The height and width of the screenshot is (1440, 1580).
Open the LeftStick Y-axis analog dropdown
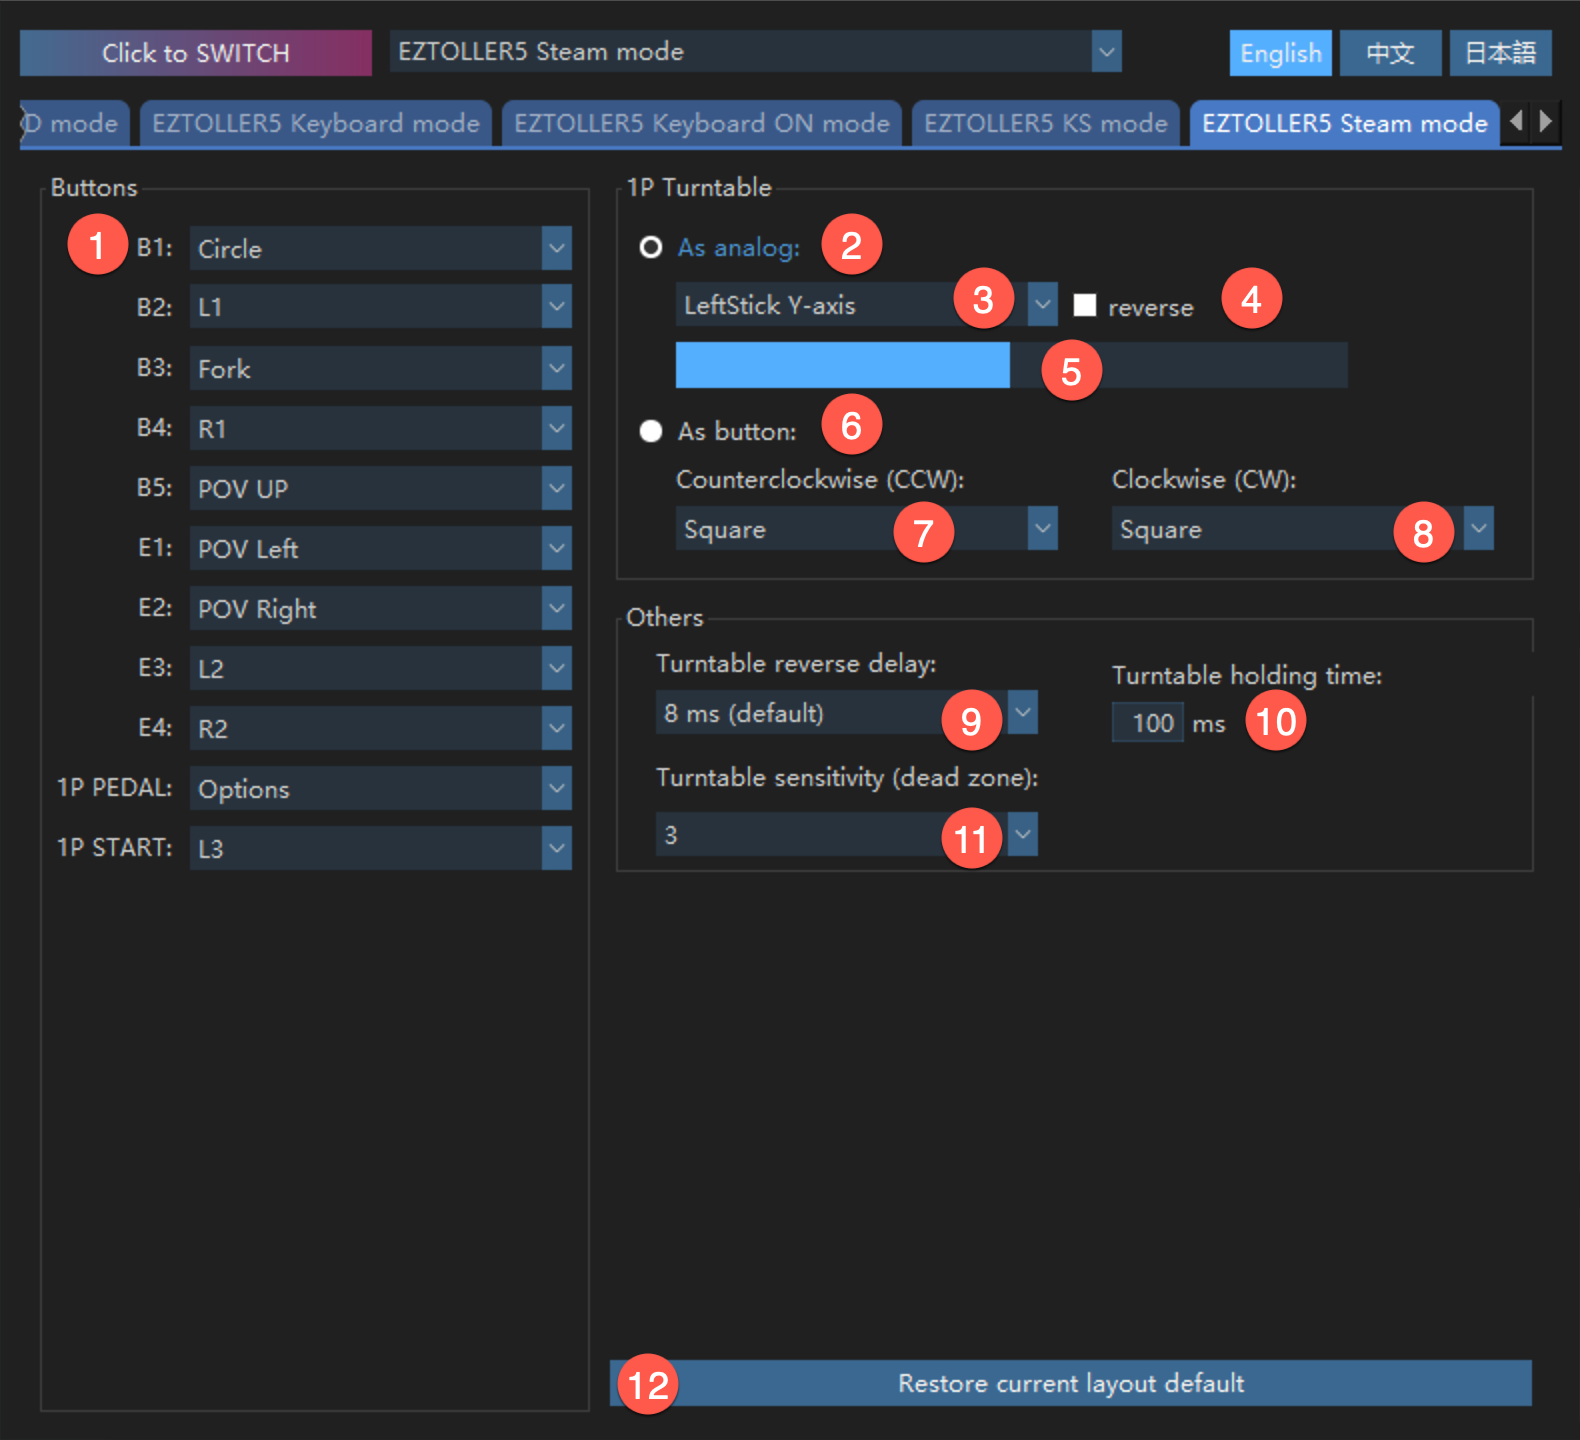[866, 304]
